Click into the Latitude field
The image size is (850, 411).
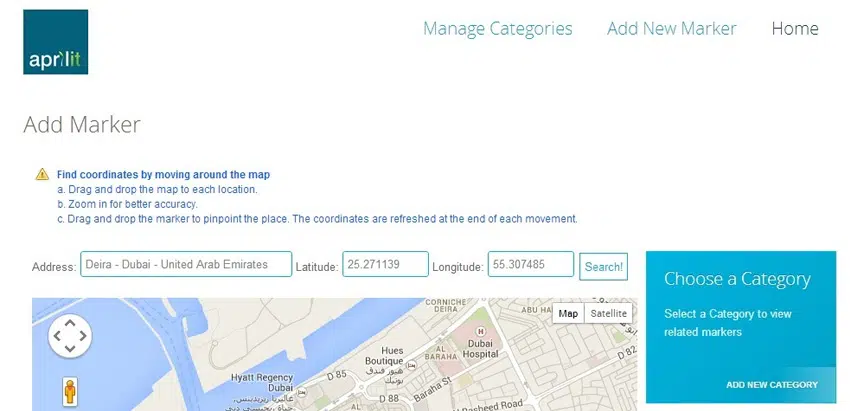pyautogui.click(x=385, y=265)
